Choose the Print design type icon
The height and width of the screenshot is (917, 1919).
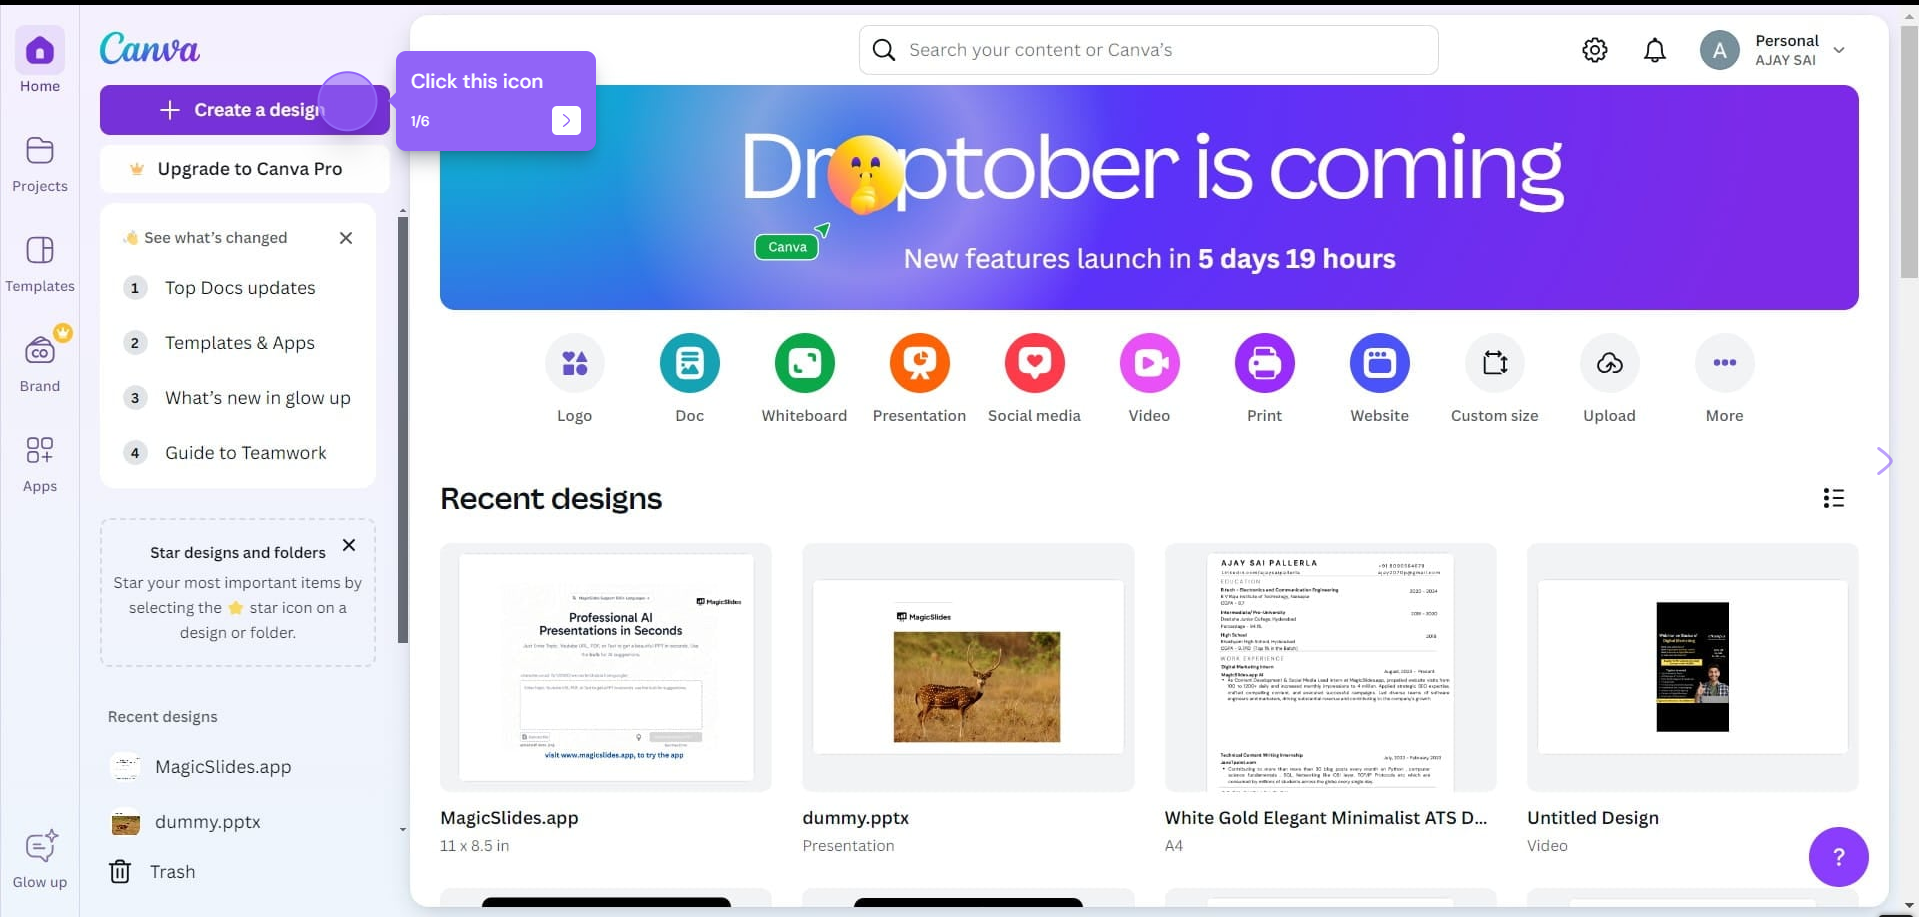click(x=1265, y=363)
